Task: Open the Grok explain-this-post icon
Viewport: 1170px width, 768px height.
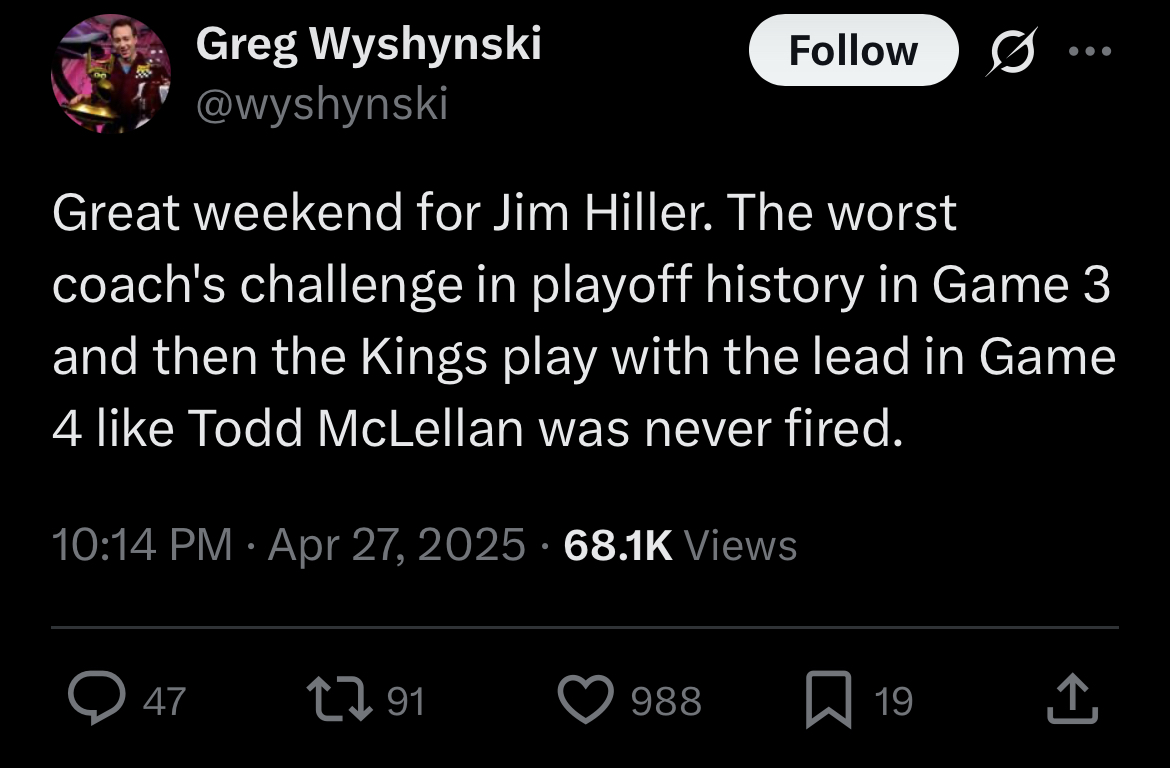Action: 1011,51
